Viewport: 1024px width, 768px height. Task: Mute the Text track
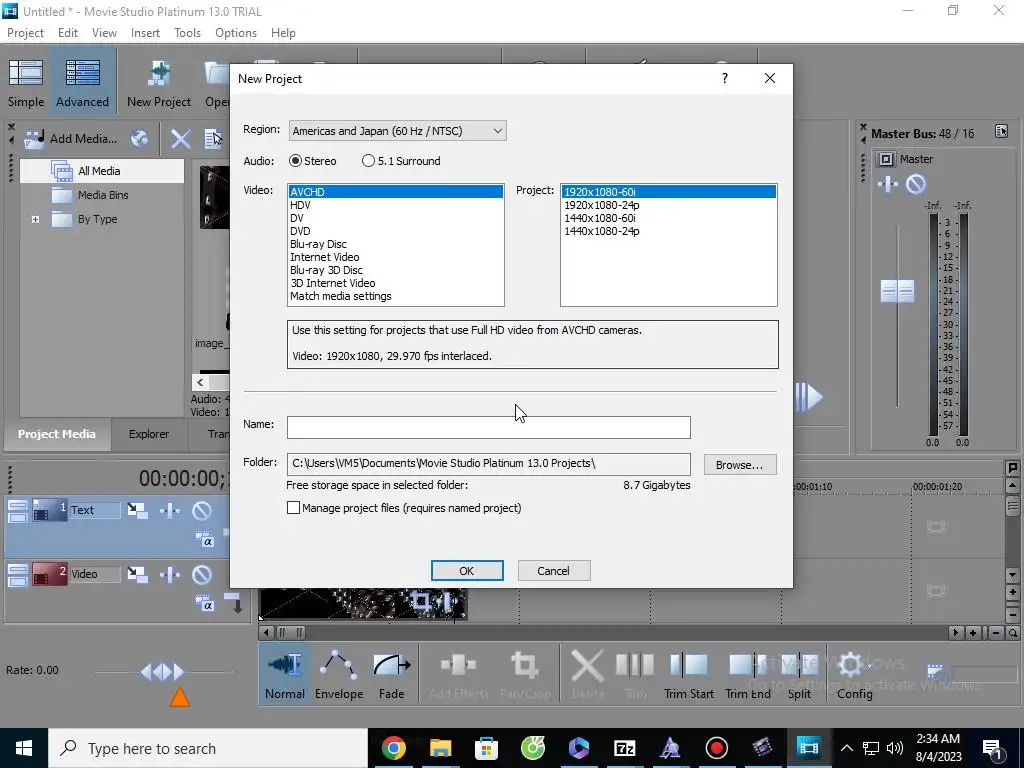pyautogui.click(x=202, y=510)
